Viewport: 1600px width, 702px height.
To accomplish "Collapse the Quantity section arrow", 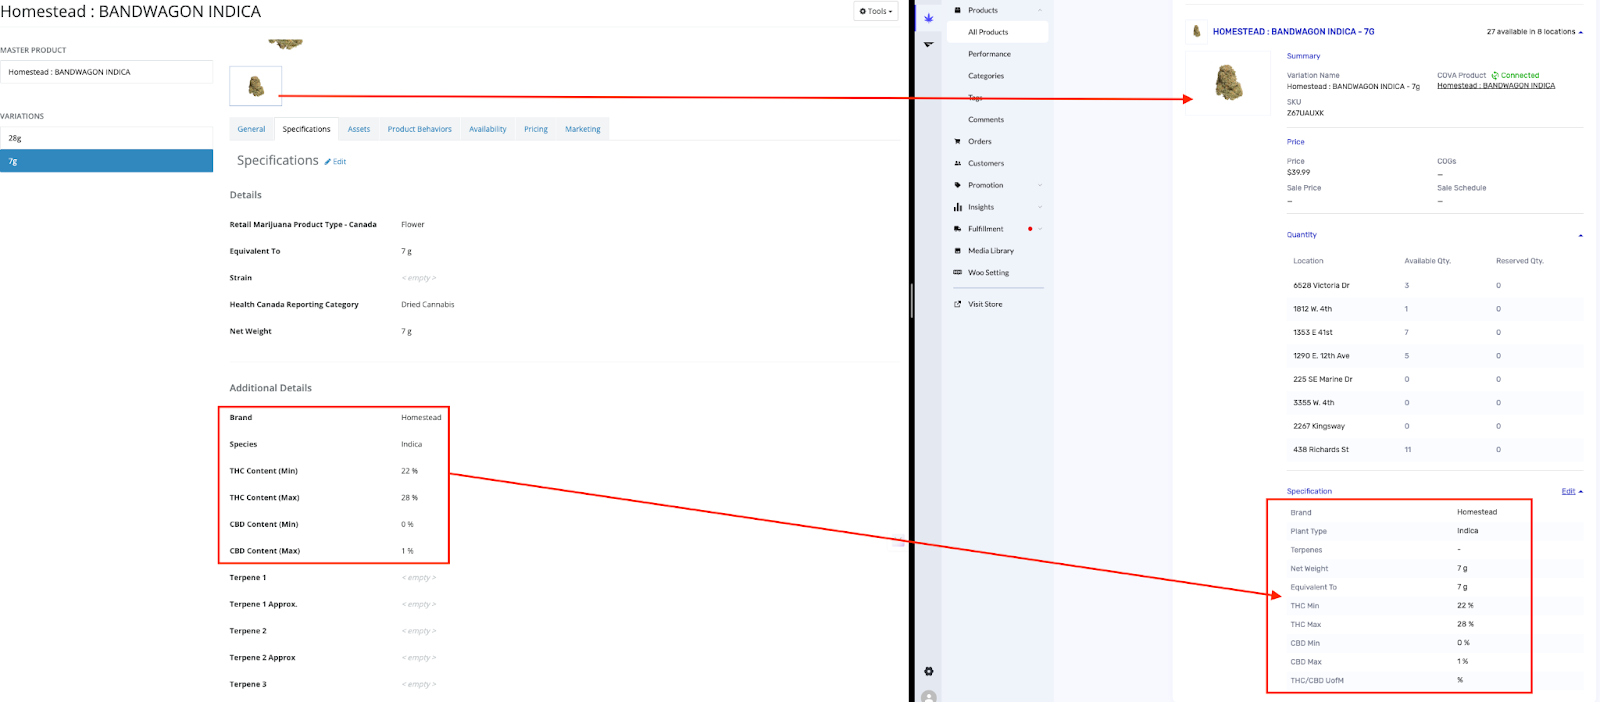I will (1581, 235).
